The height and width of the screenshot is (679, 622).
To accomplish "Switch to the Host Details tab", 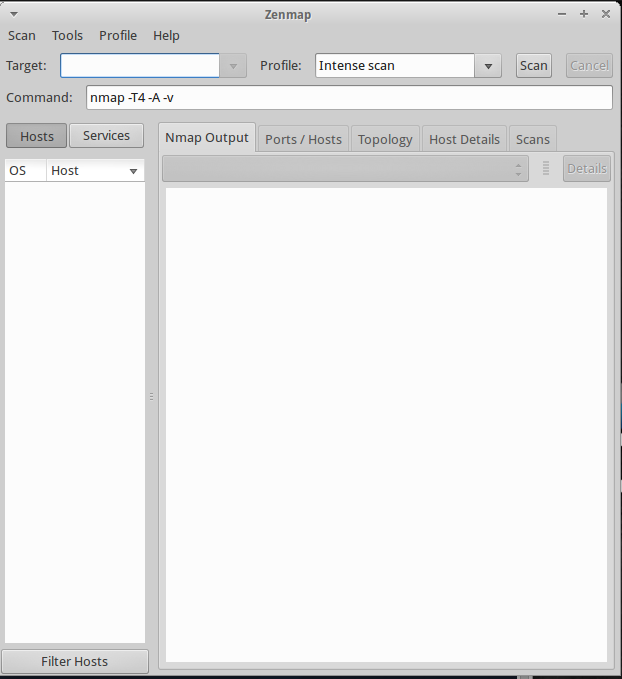I will pyautogui.click(x=464, y=139).
